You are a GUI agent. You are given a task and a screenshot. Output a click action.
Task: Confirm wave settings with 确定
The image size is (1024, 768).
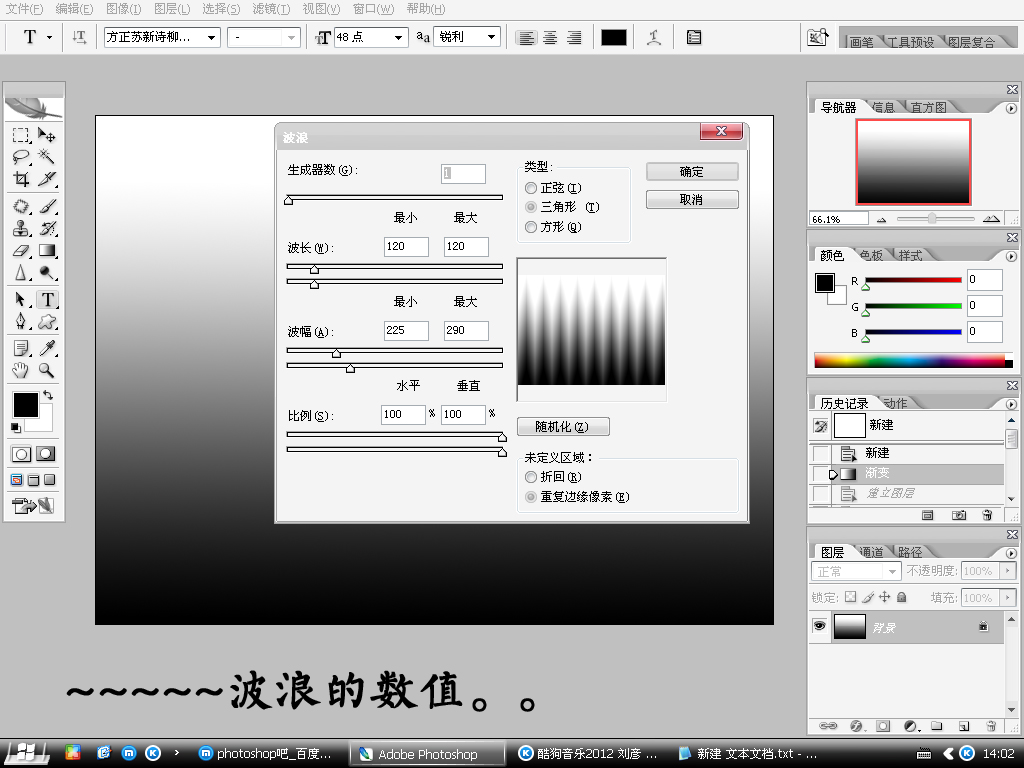pyautogui.click(x=692, y=172)
